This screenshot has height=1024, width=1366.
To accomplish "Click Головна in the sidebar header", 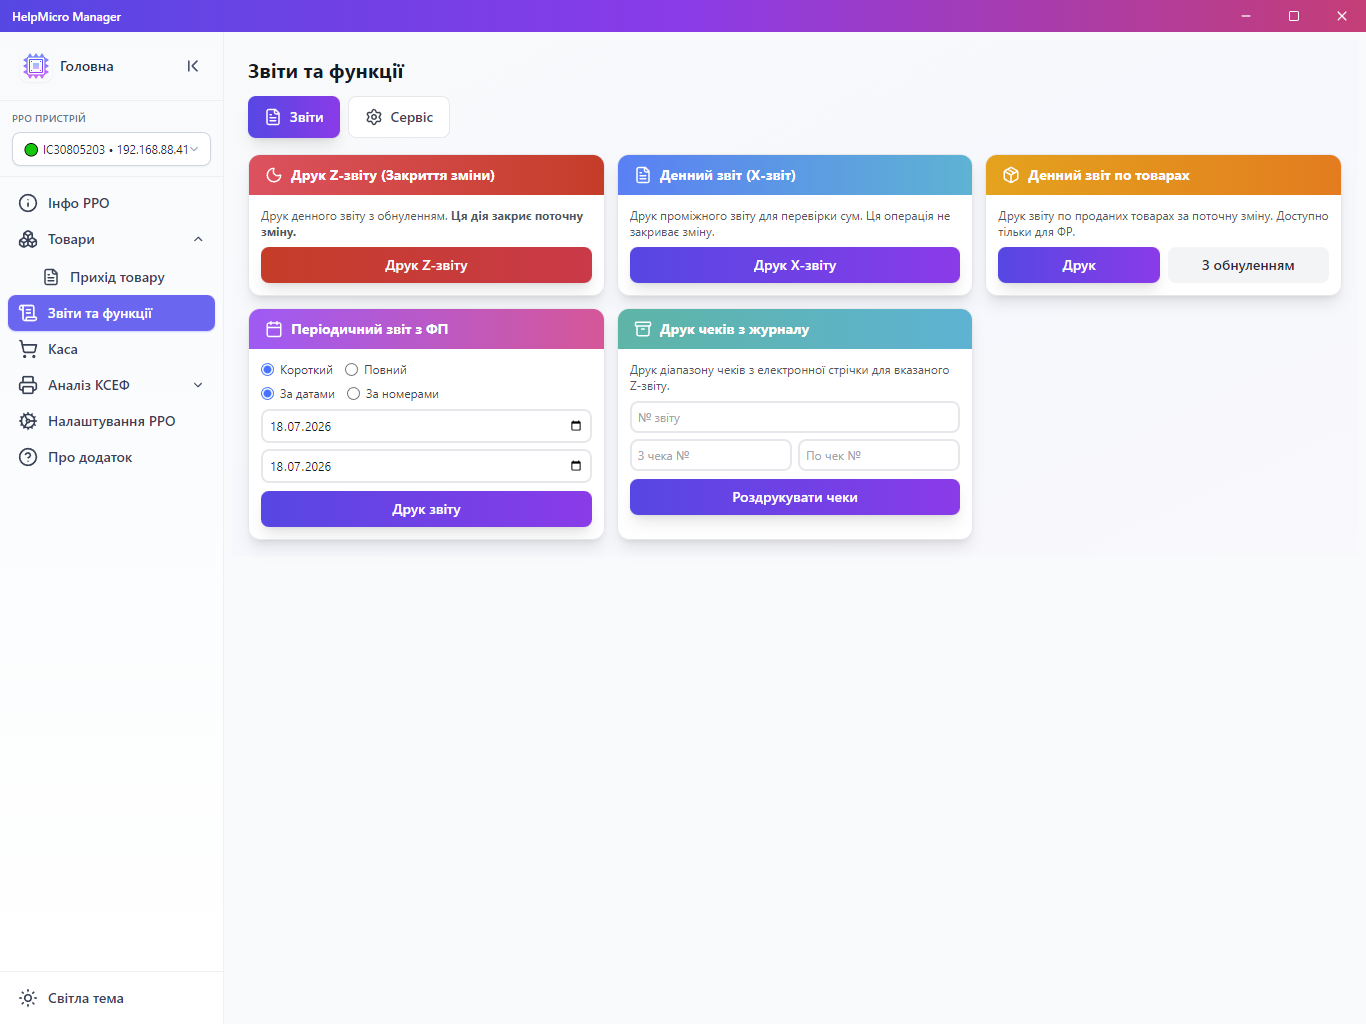I will click(87, 66).
